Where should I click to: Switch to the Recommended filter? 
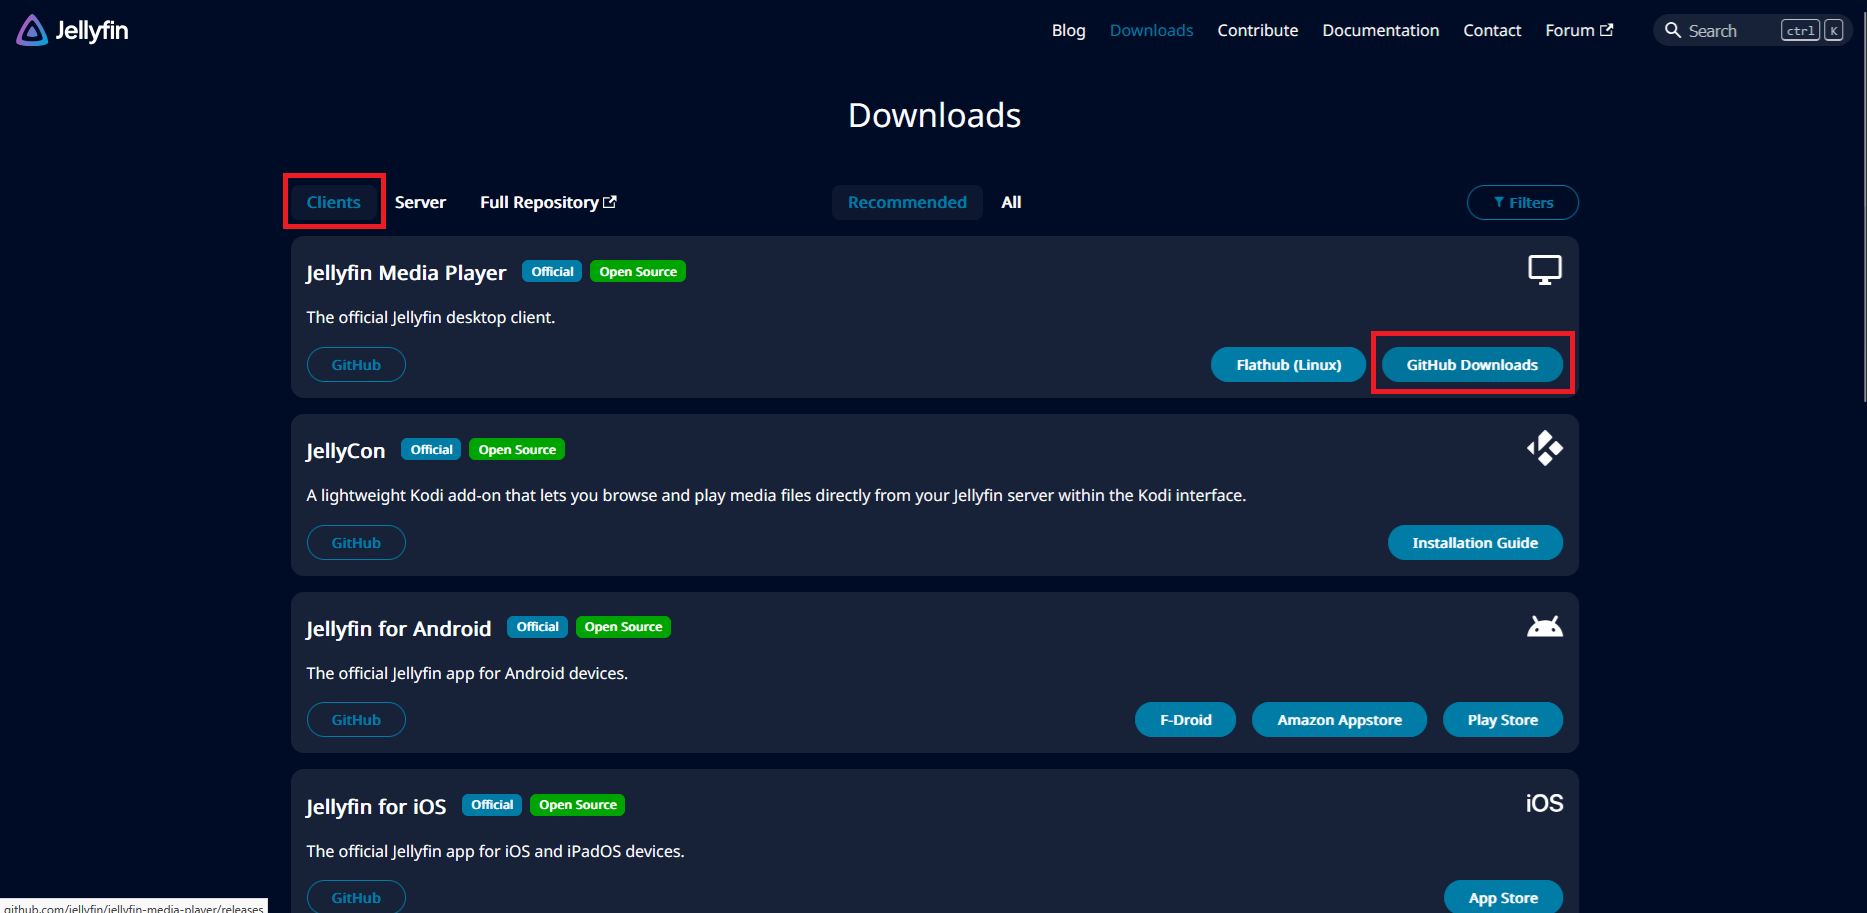click(x=906, y=202)
